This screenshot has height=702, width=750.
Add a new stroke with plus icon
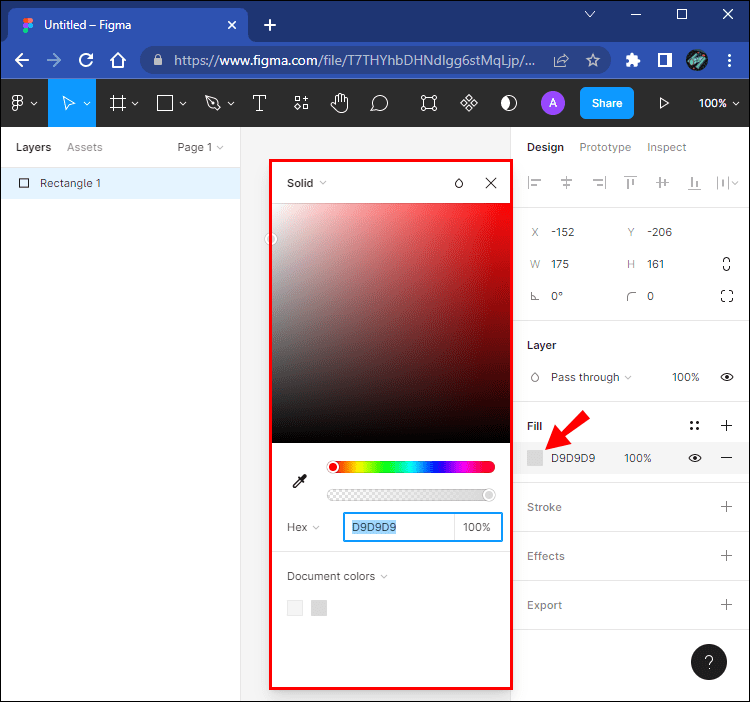(x=726, y=507)
